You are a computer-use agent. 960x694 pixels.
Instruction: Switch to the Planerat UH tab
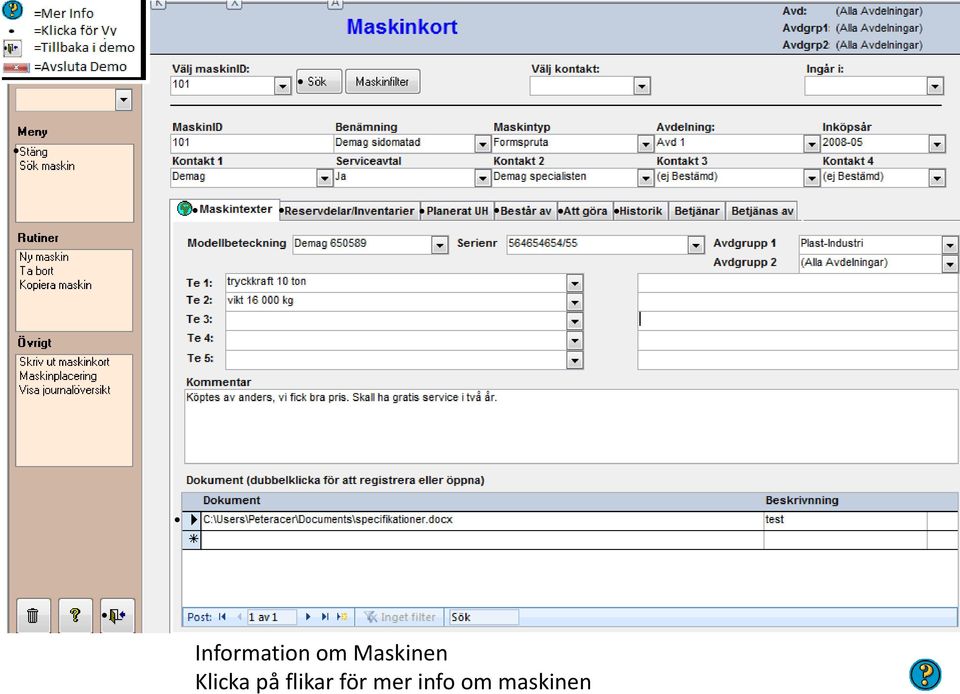point(457,211)
